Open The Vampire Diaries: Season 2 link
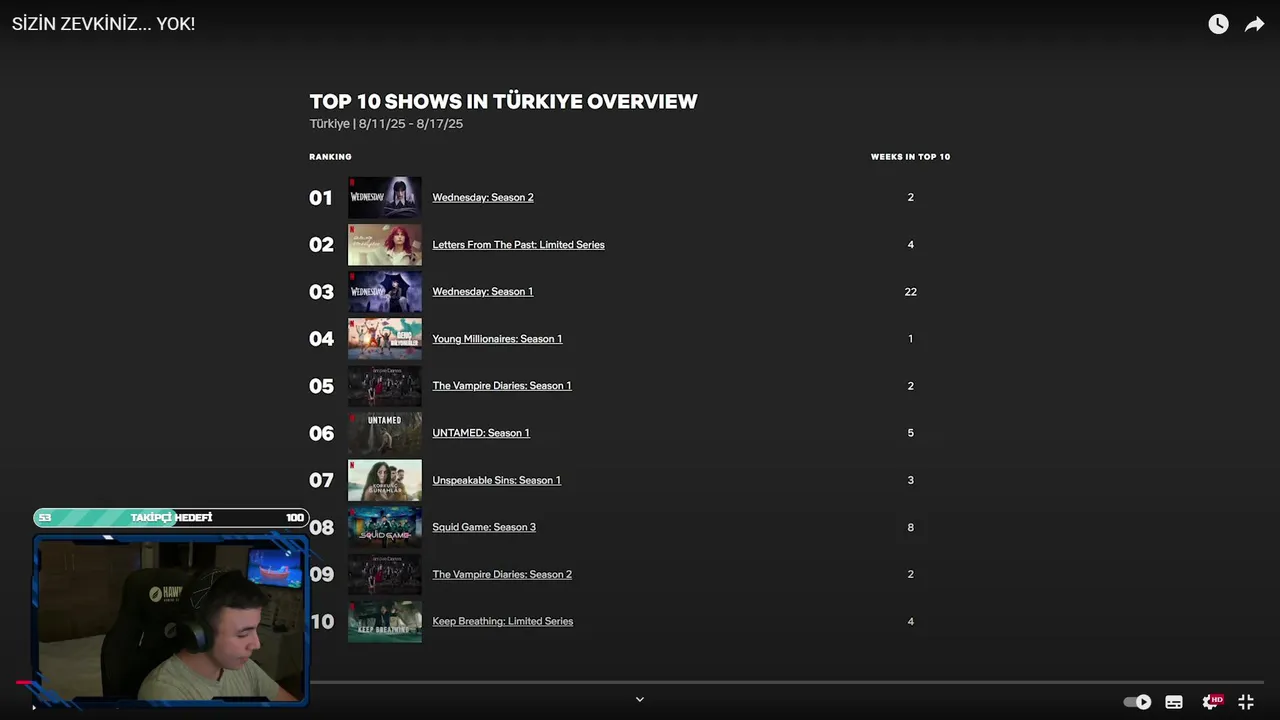This screenshot has width=1280, height=720. point(502,573)
